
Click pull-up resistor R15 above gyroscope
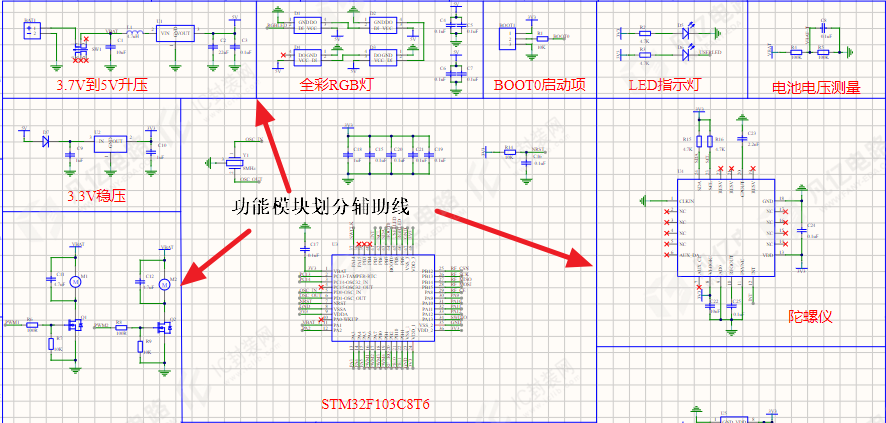[x=698, y=140]
